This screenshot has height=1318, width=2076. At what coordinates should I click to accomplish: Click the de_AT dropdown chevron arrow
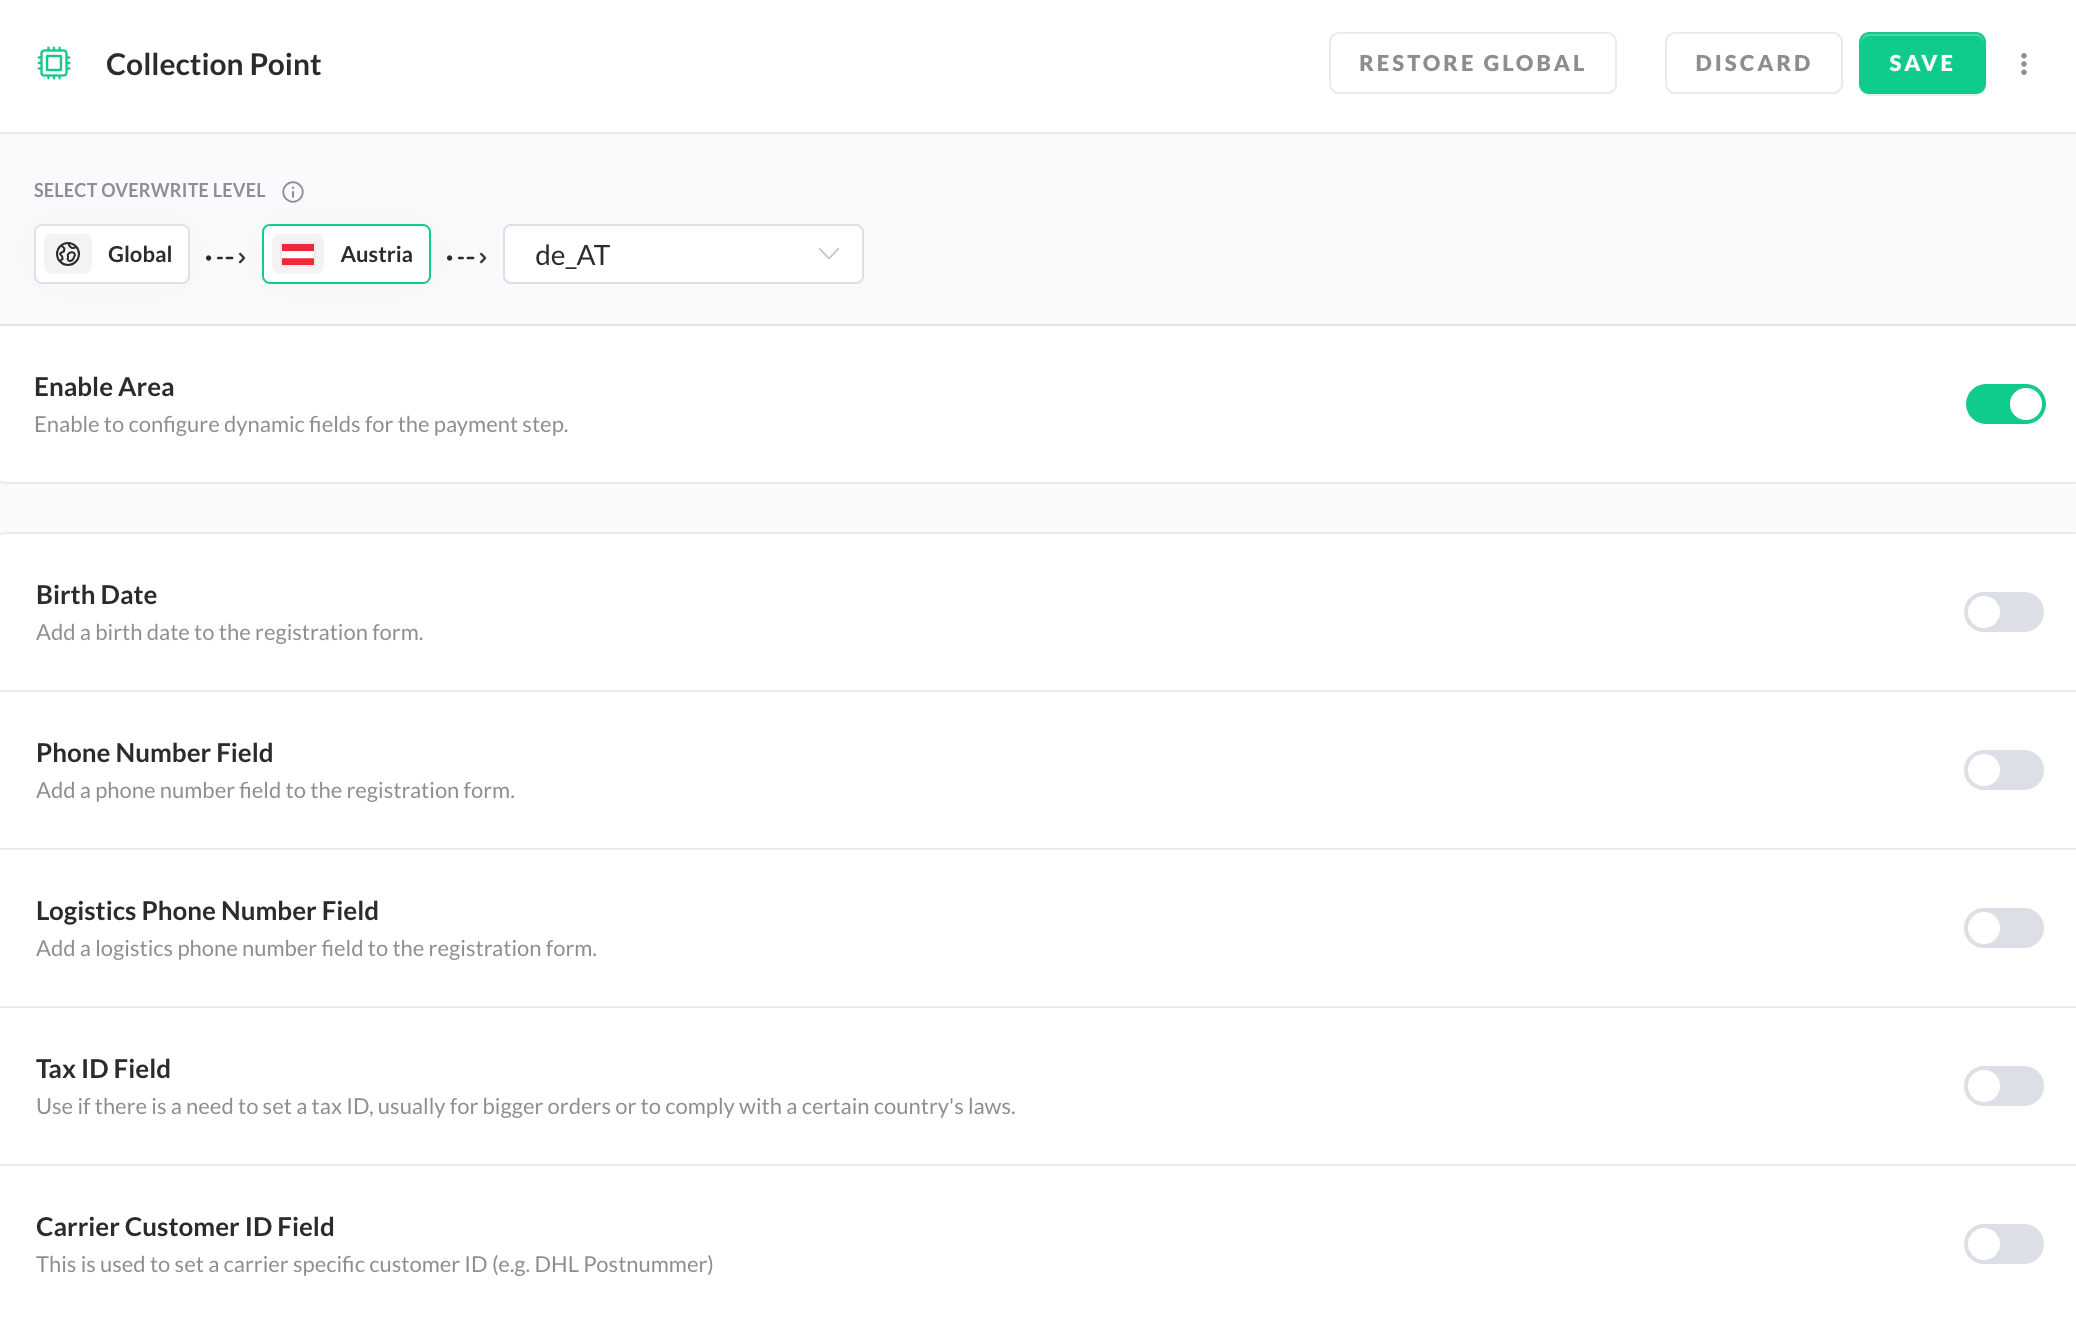(x=828, y=254)
